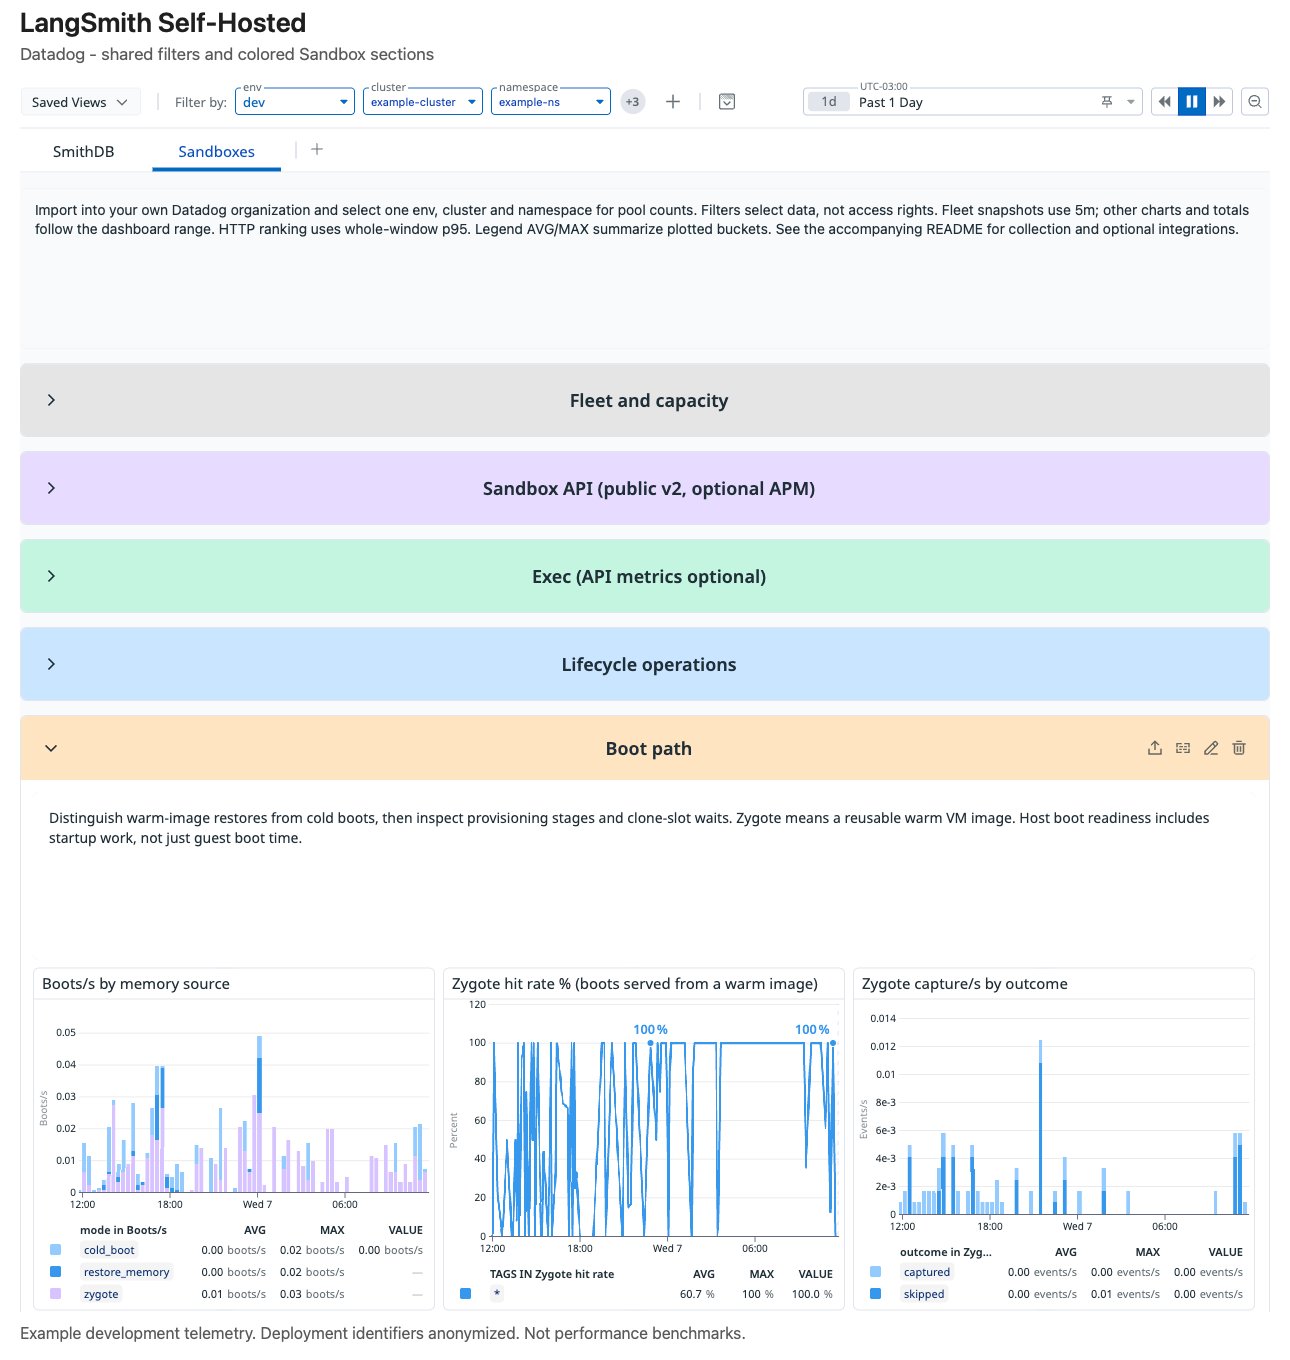1290x1360 pixels.
Task: Expand the Lifecycle operations section
Action: pyautogui.click(x=645, y=664)
